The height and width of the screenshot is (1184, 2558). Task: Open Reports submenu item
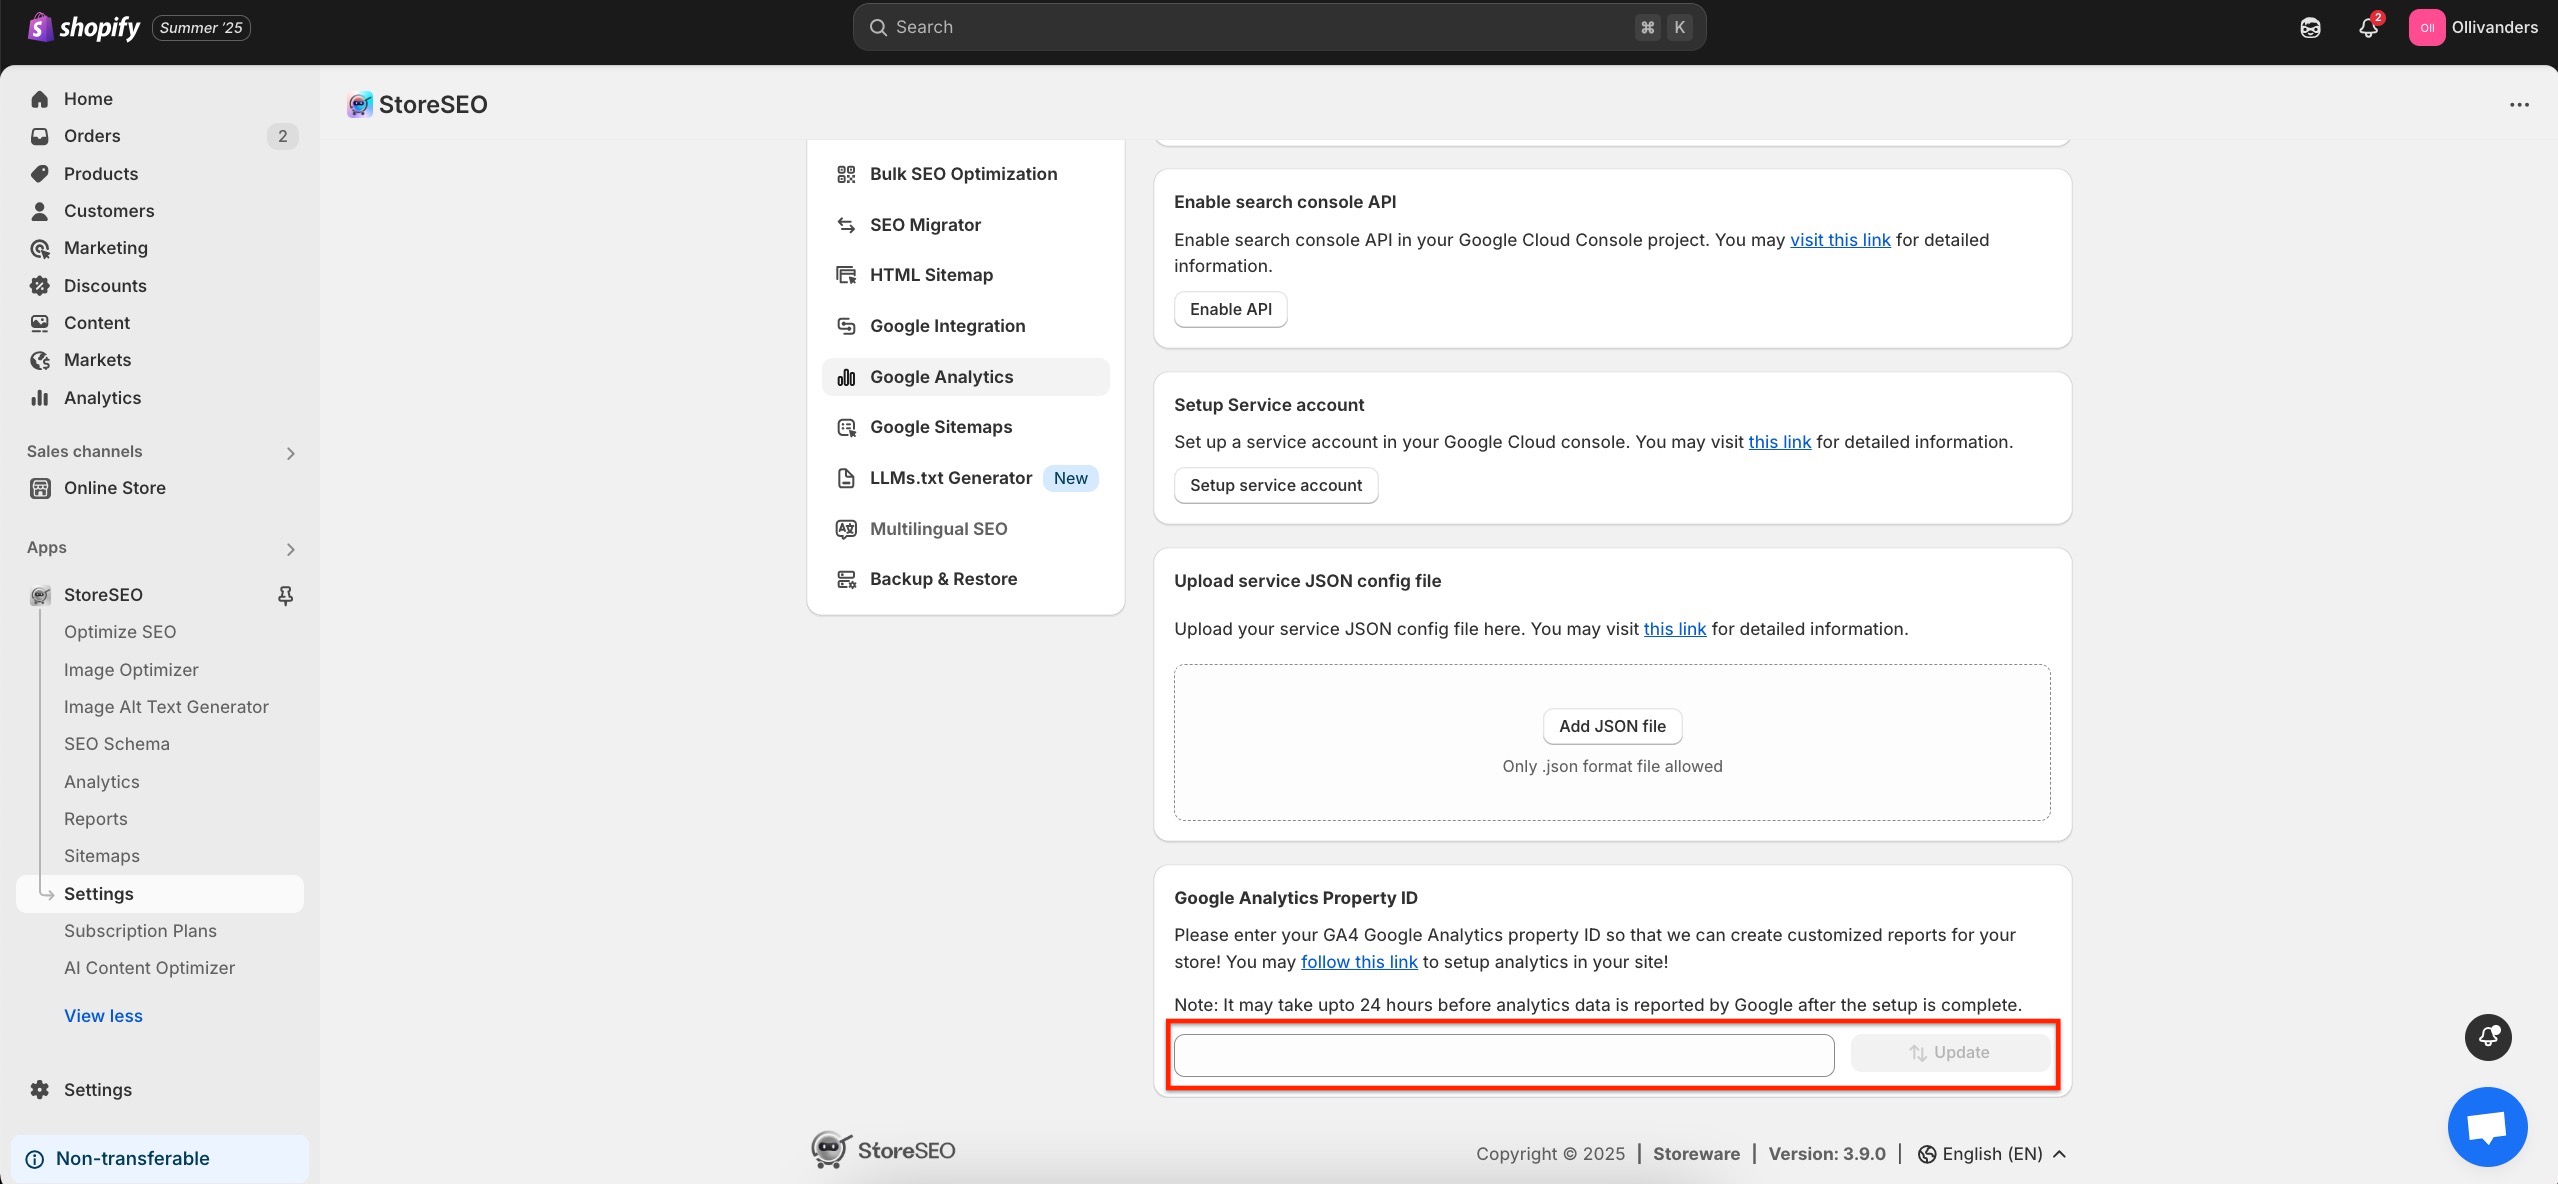pos(96,819)
